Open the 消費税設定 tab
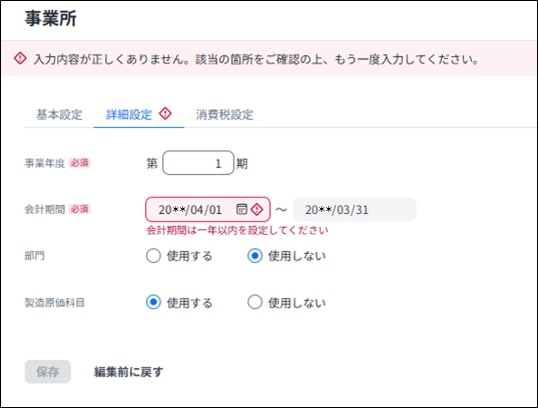538x408 pixels. (x=224, y=115)
